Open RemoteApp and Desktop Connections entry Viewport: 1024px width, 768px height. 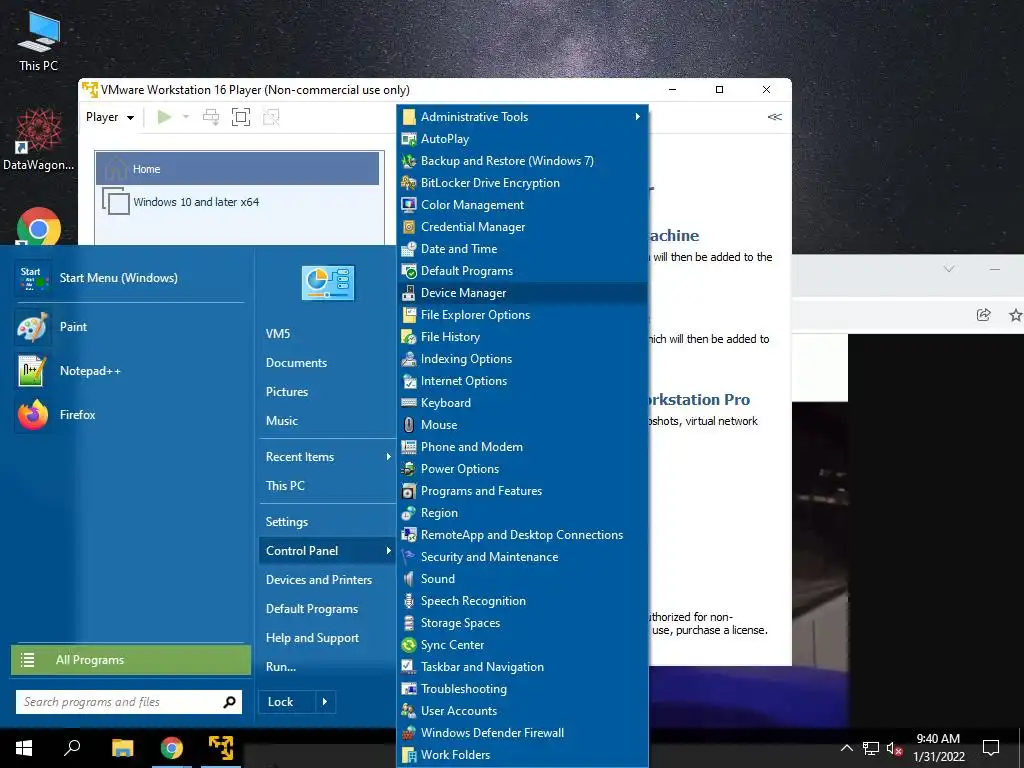522,535
